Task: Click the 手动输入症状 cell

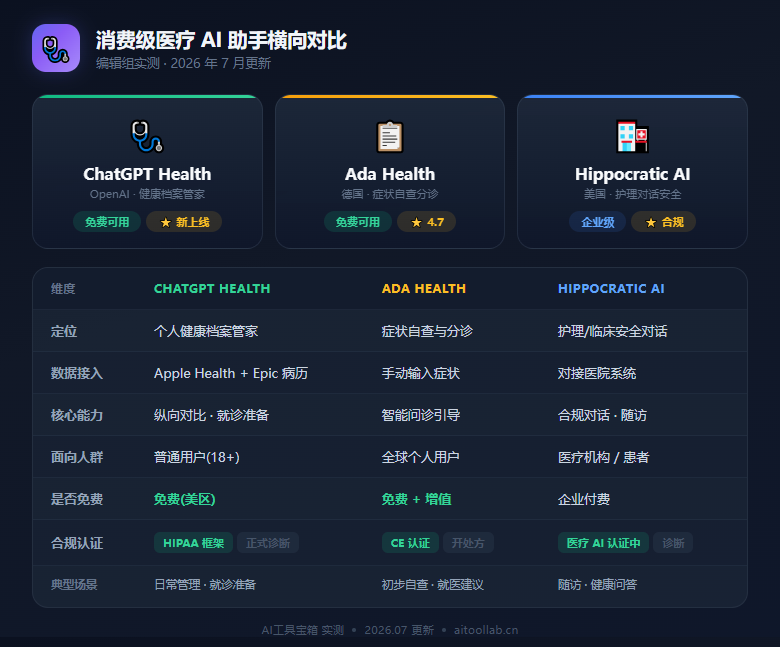Action: click(421, 373)
